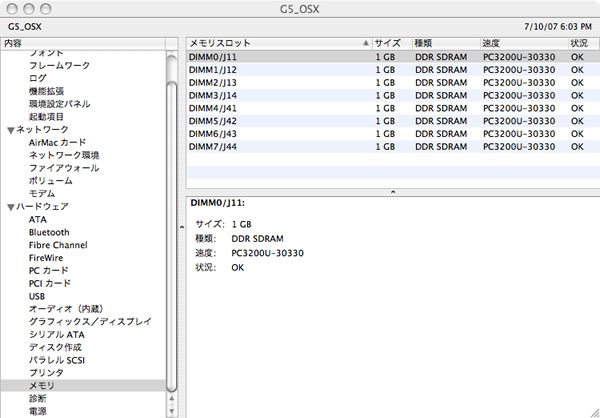Select フレームワーク in the sidebar

[59, 65]
